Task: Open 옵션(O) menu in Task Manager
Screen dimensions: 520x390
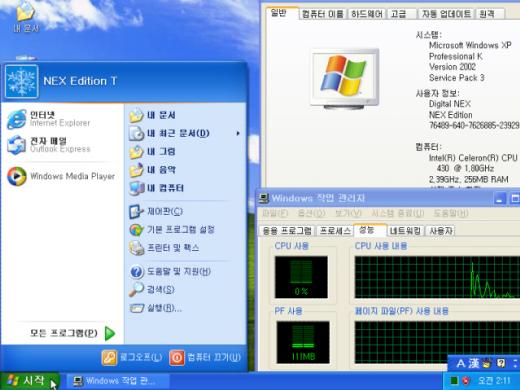Action: [311, 213]
